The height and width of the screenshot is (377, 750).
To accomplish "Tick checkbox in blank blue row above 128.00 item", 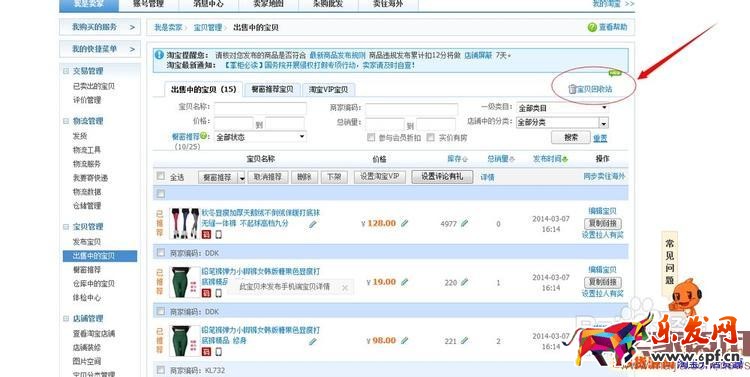I will (x=161, y=194).
